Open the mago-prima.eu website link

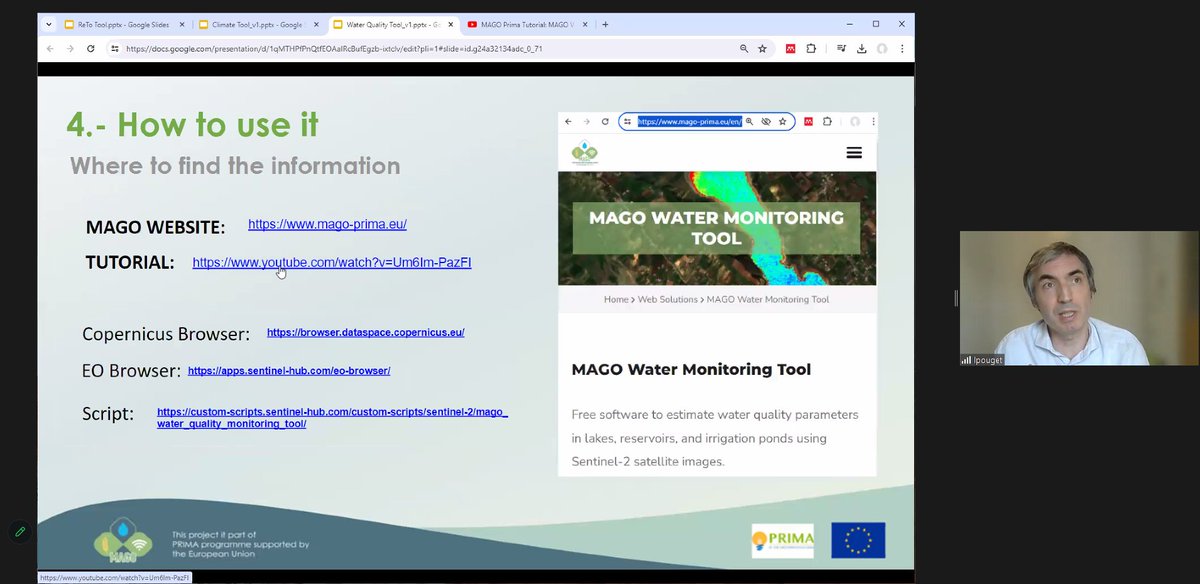[327, 224]
